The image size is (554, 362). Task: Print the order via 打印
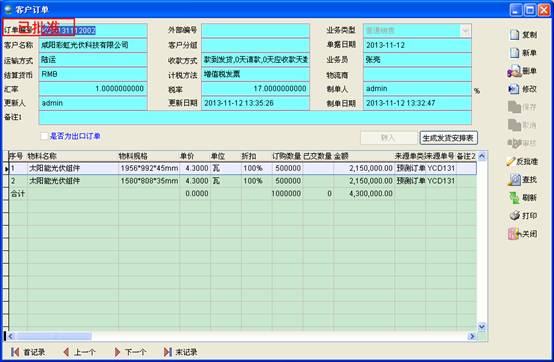click(x=523, y=215)
